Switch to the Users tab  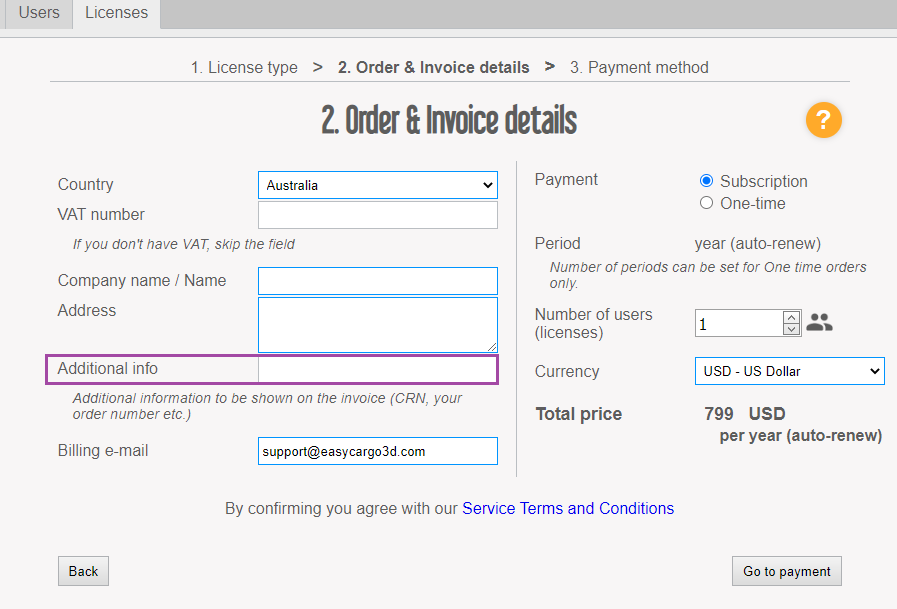(39, 13)
